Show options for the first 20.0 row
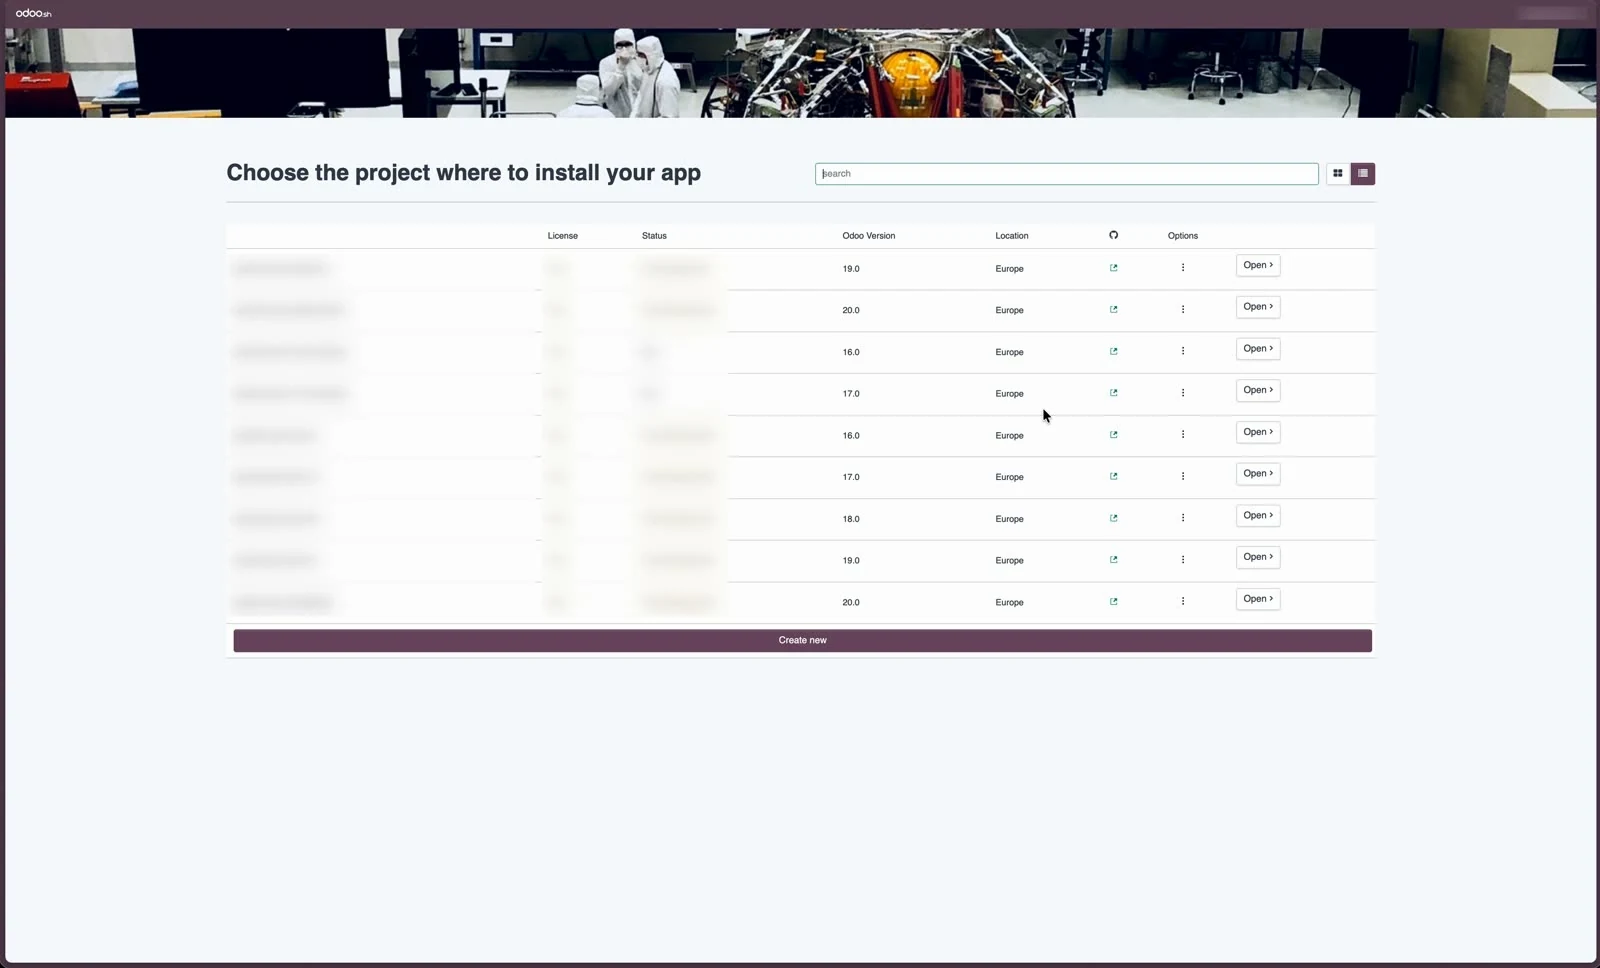This screenshot has height=968, width=1600. click(x=1182, y=310)
